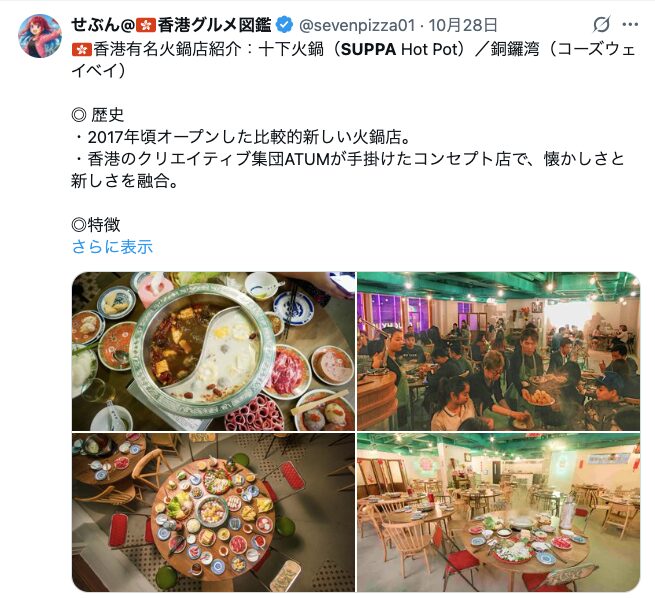Click the Hong Kong flag emoji starting tweet text
Screen dimensions: 655x598
pos(82,50)
